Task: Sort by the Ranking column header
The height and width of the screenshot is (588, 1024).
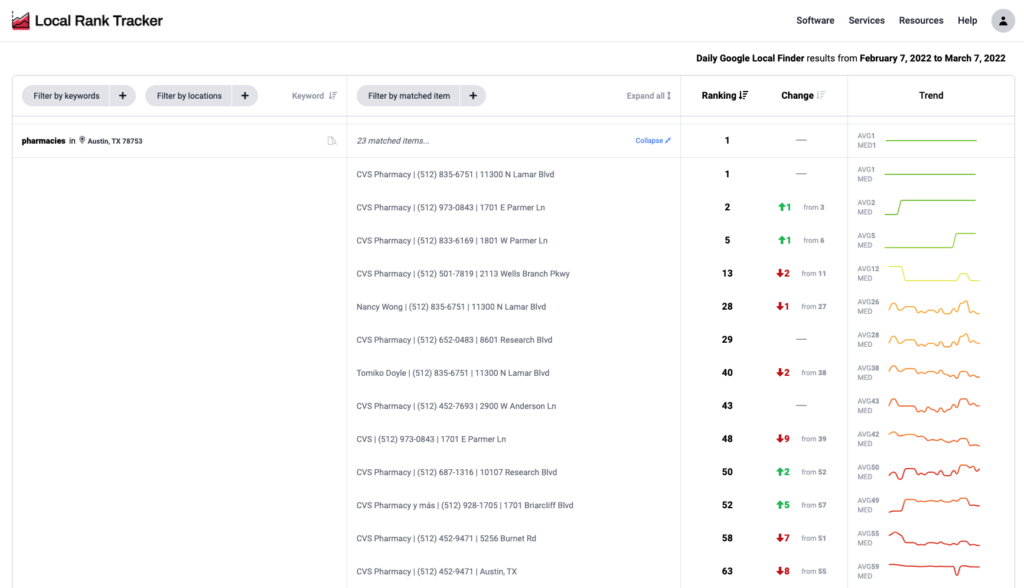Action: click(x=725, y=96)
